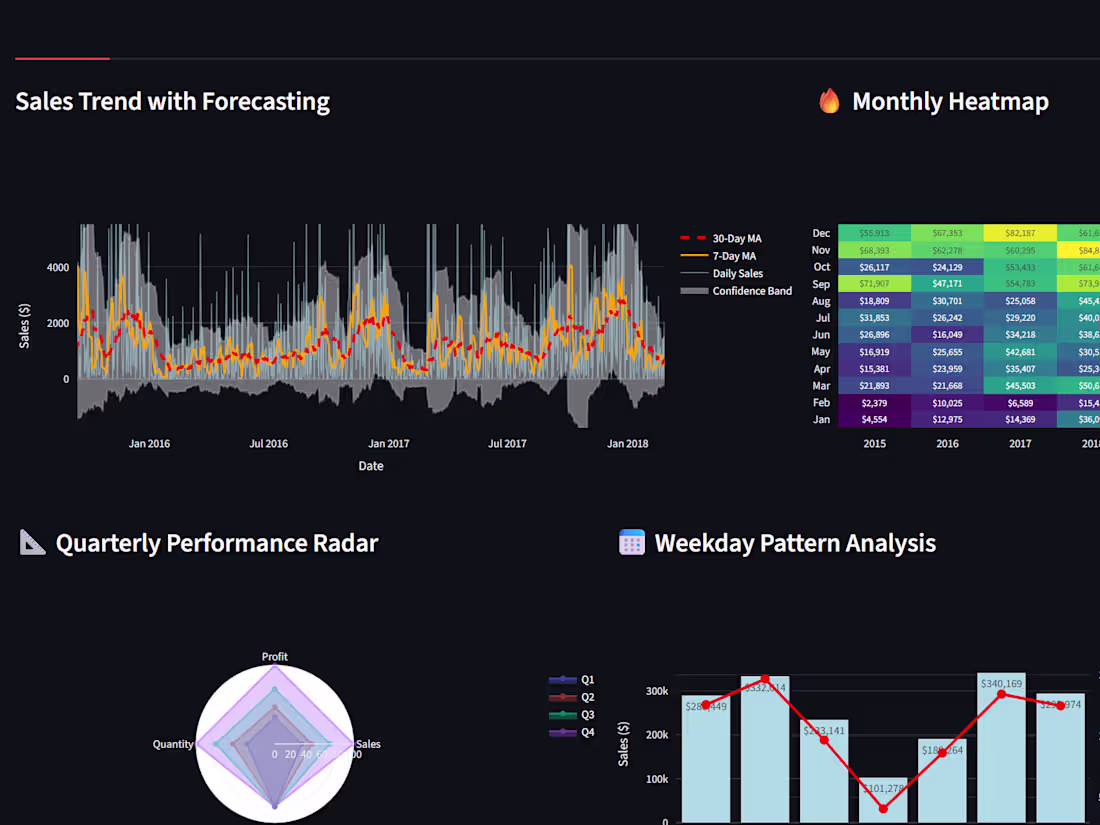Click the Dec row label in the heatmap
This screenshot has height=825, width=1100.
820,232
